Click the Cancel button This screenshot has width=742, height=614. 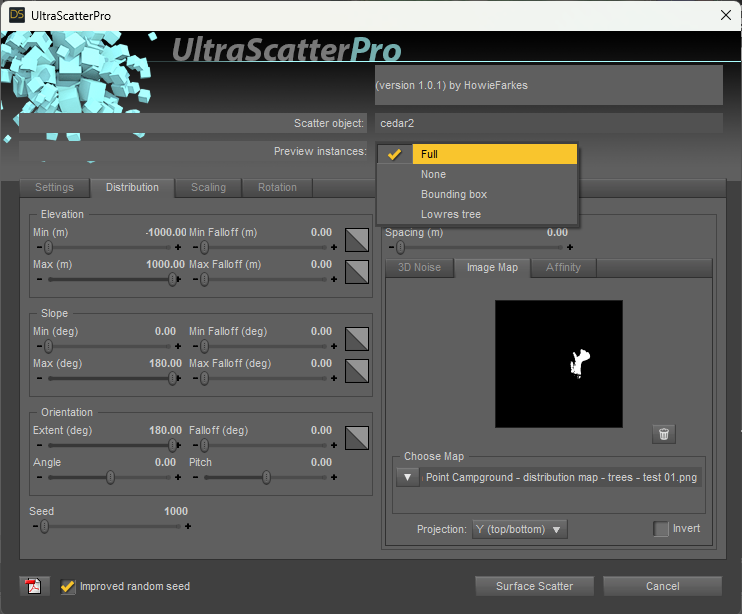[x=662, y=586]
